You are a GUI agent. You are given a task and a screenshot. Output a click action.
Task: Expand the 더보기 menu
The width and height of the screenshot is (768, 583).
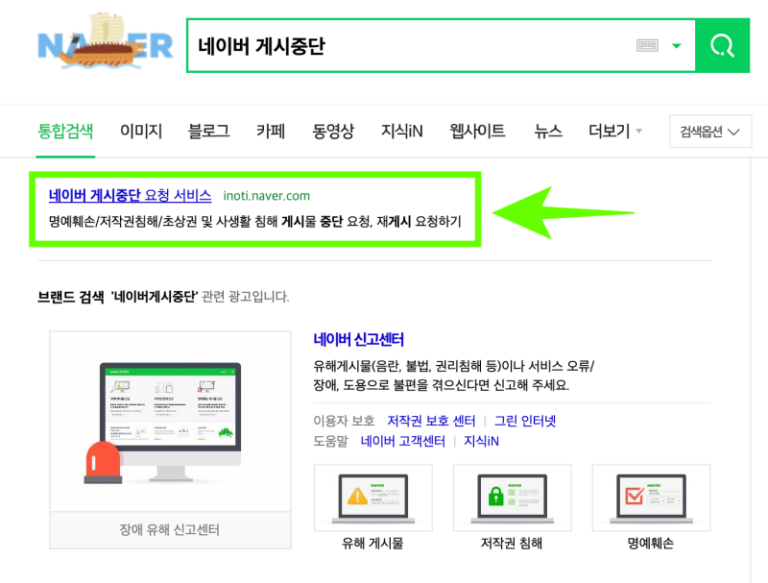coord(615,131)
